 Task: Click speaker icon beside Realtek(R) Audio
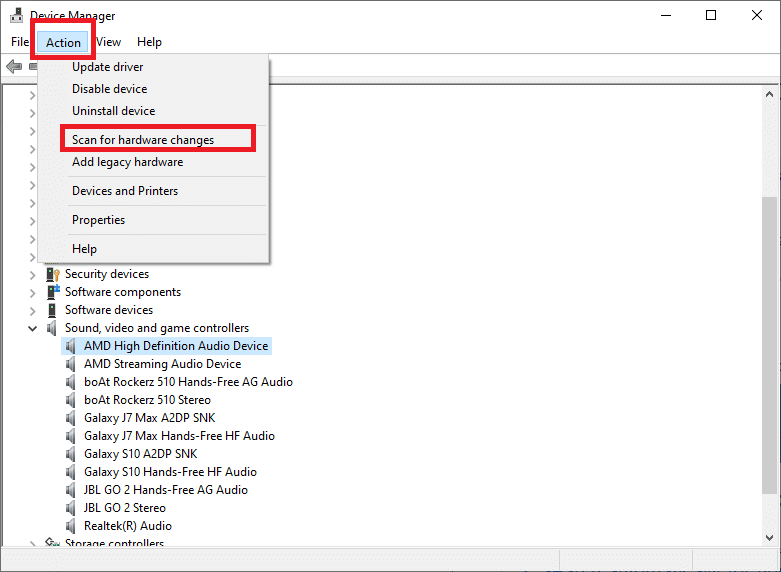[72, 526]
